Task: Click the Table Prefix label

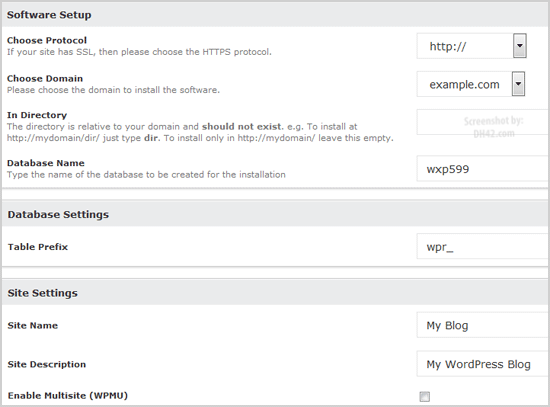Action: point(38,247)
